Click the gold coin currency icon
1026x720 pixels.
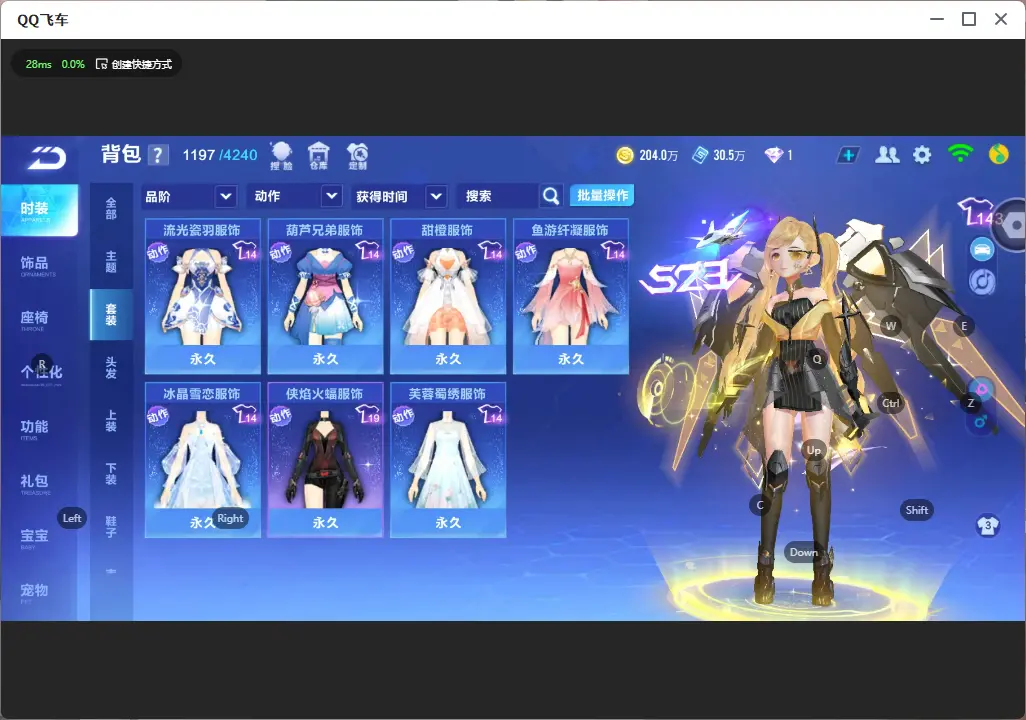coord(625,155)
